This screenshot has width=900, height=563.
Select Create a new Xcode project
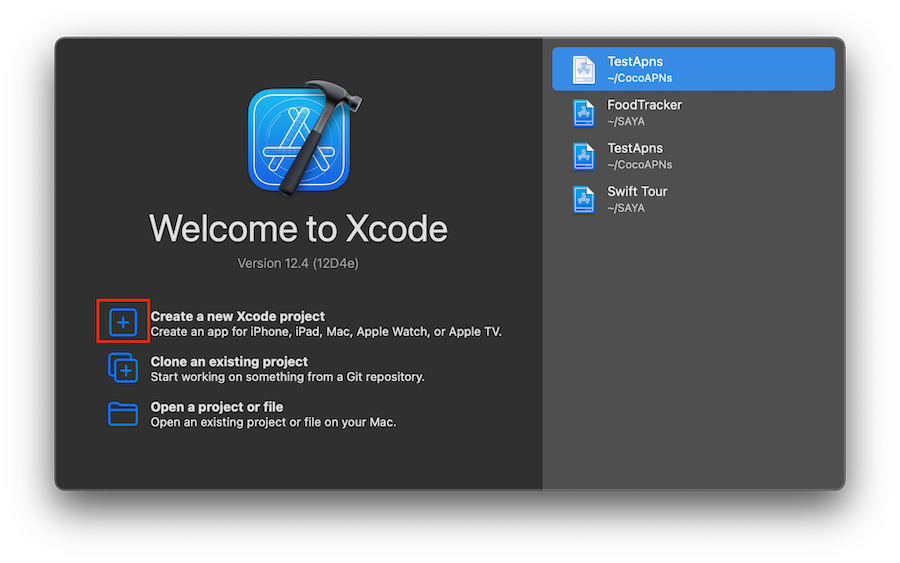237,316
